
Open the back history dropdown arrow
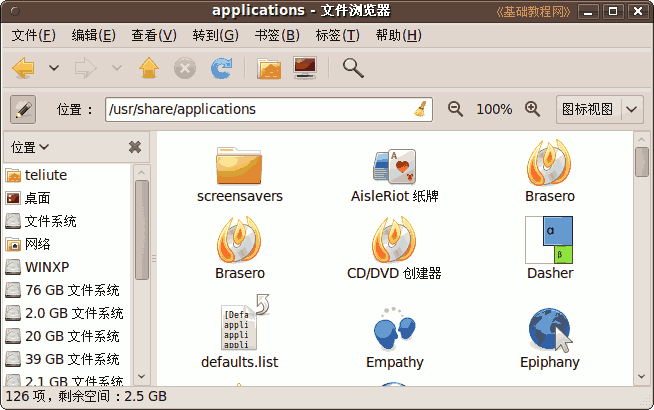click(54, 68)
